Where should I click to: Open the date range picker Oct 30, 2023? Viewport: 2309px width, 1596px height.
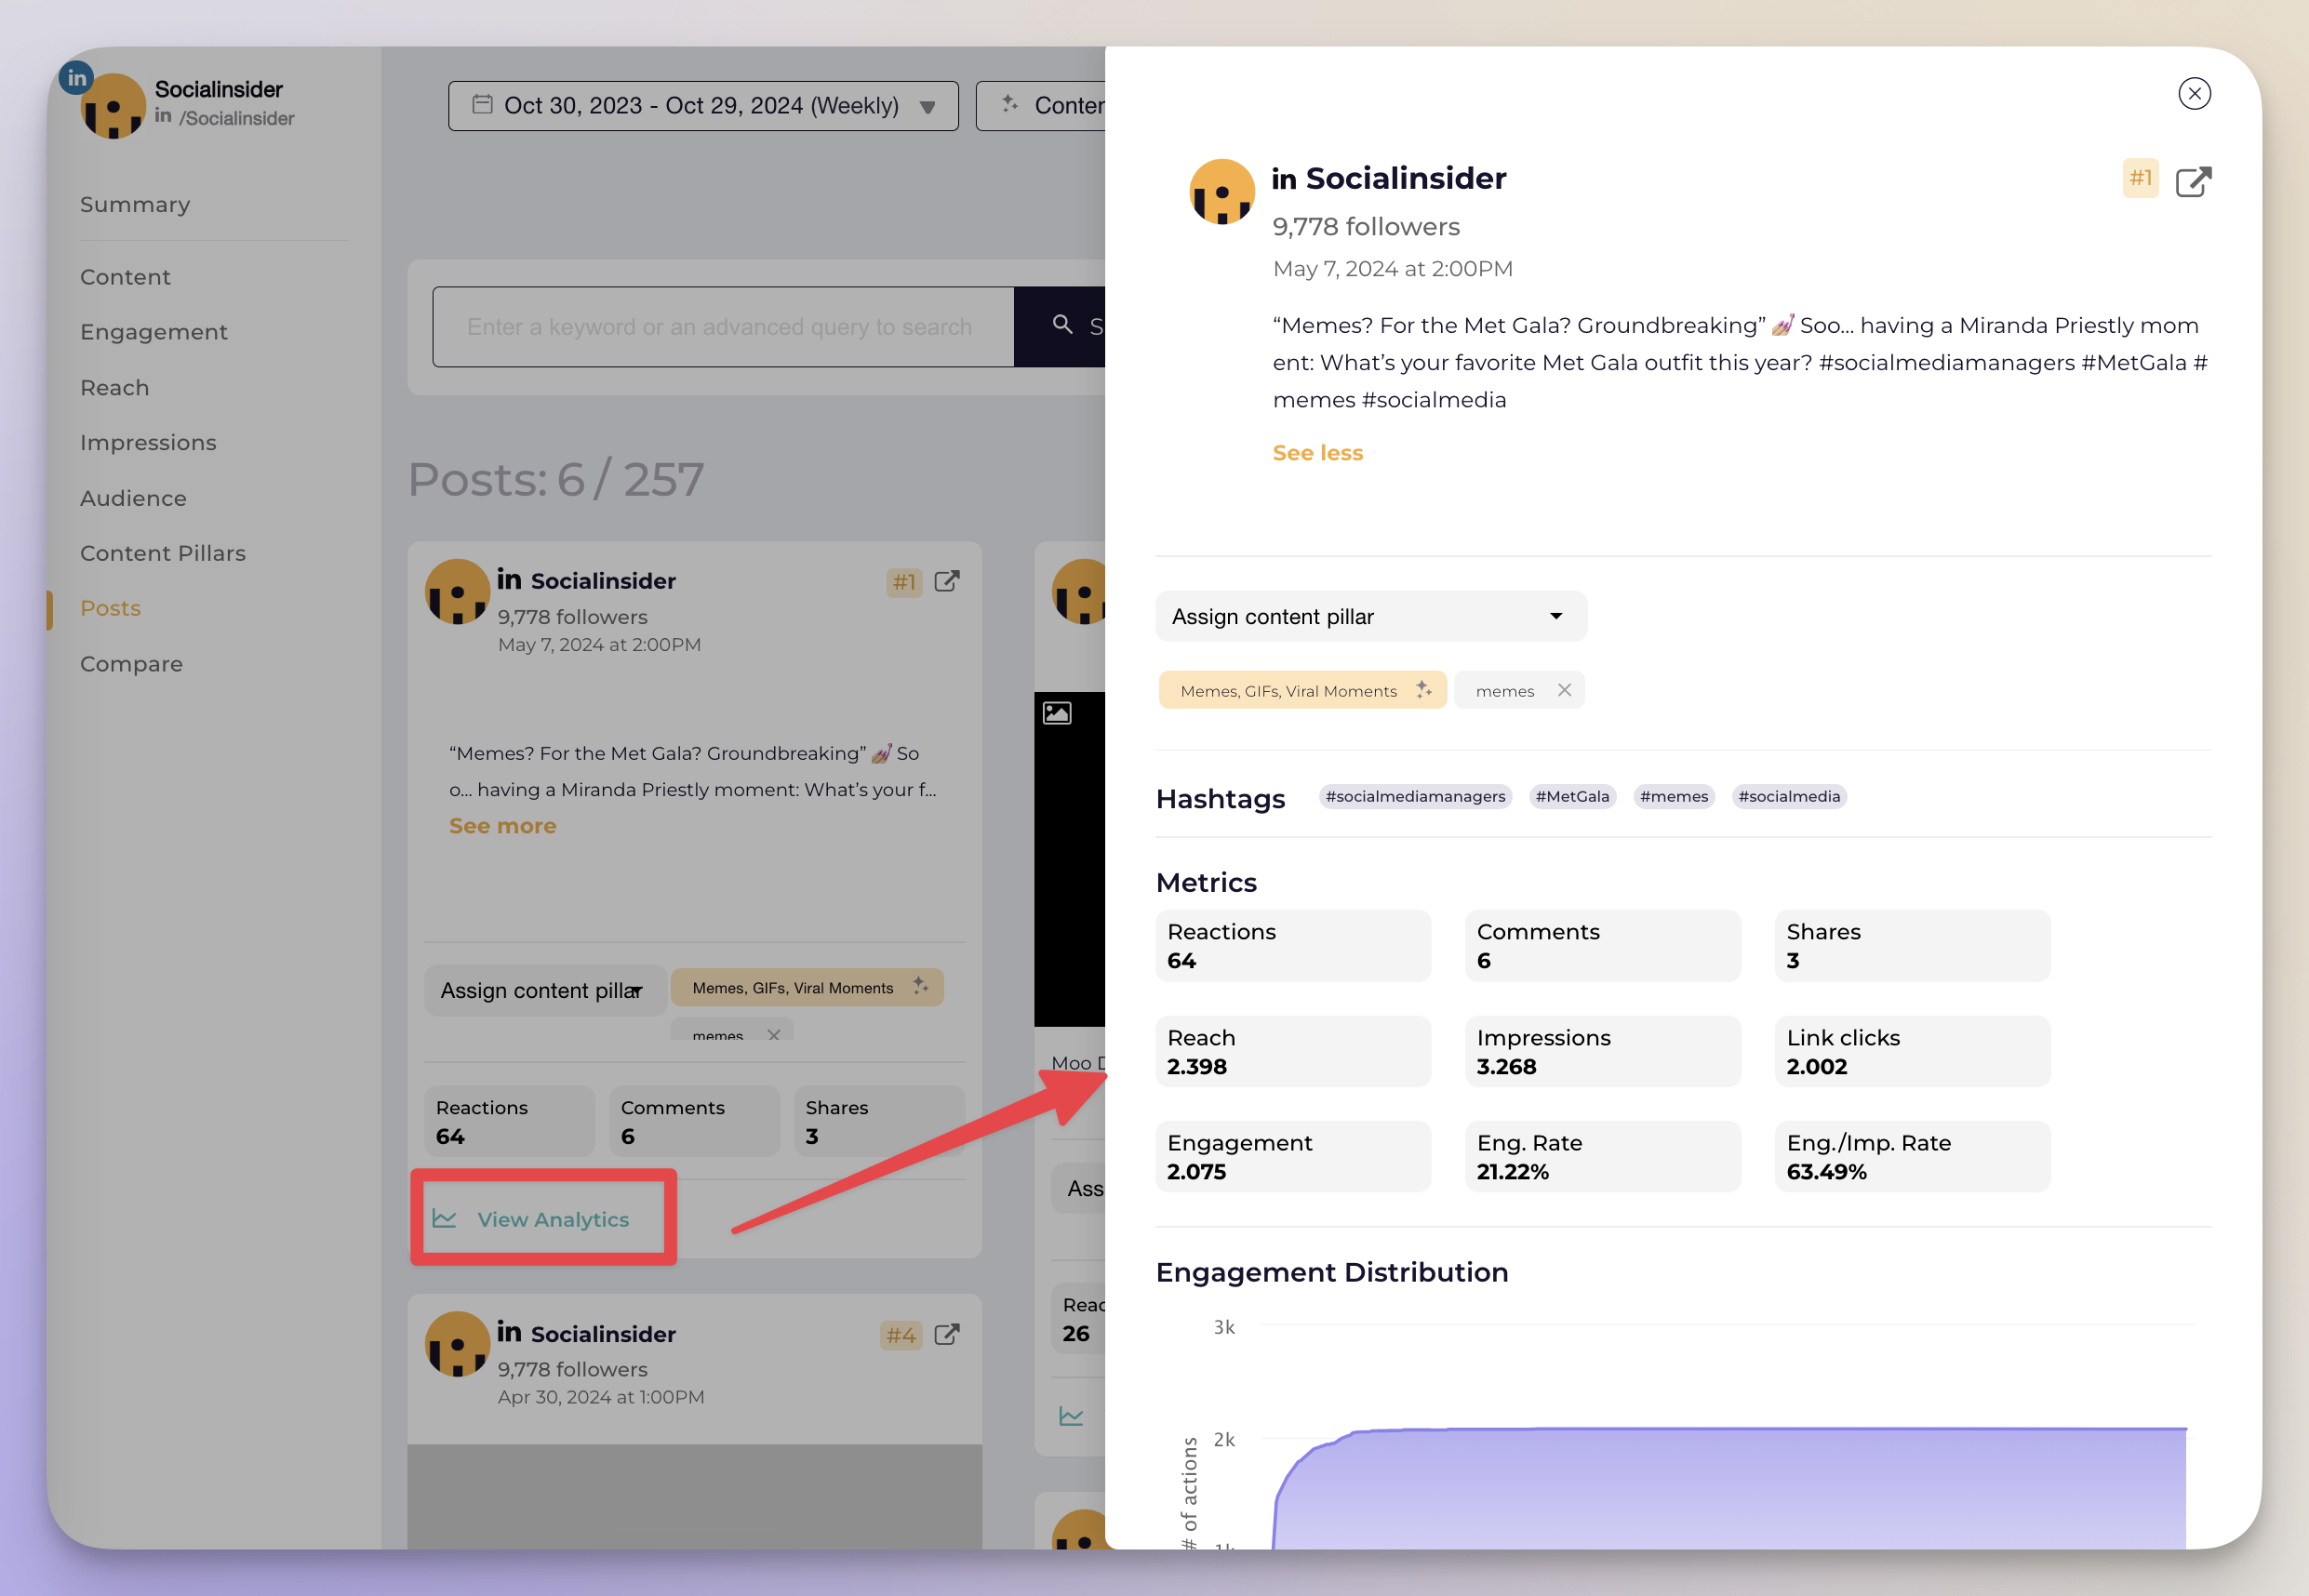(x=703, y=106)
